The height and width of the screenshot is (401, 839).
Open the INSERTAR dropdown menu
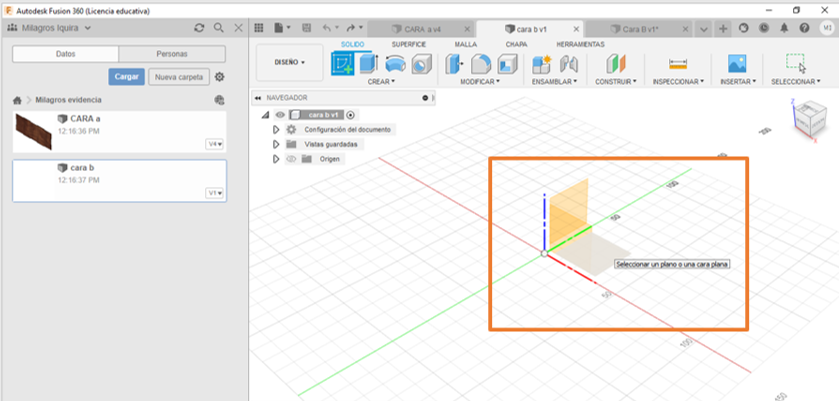738,82
